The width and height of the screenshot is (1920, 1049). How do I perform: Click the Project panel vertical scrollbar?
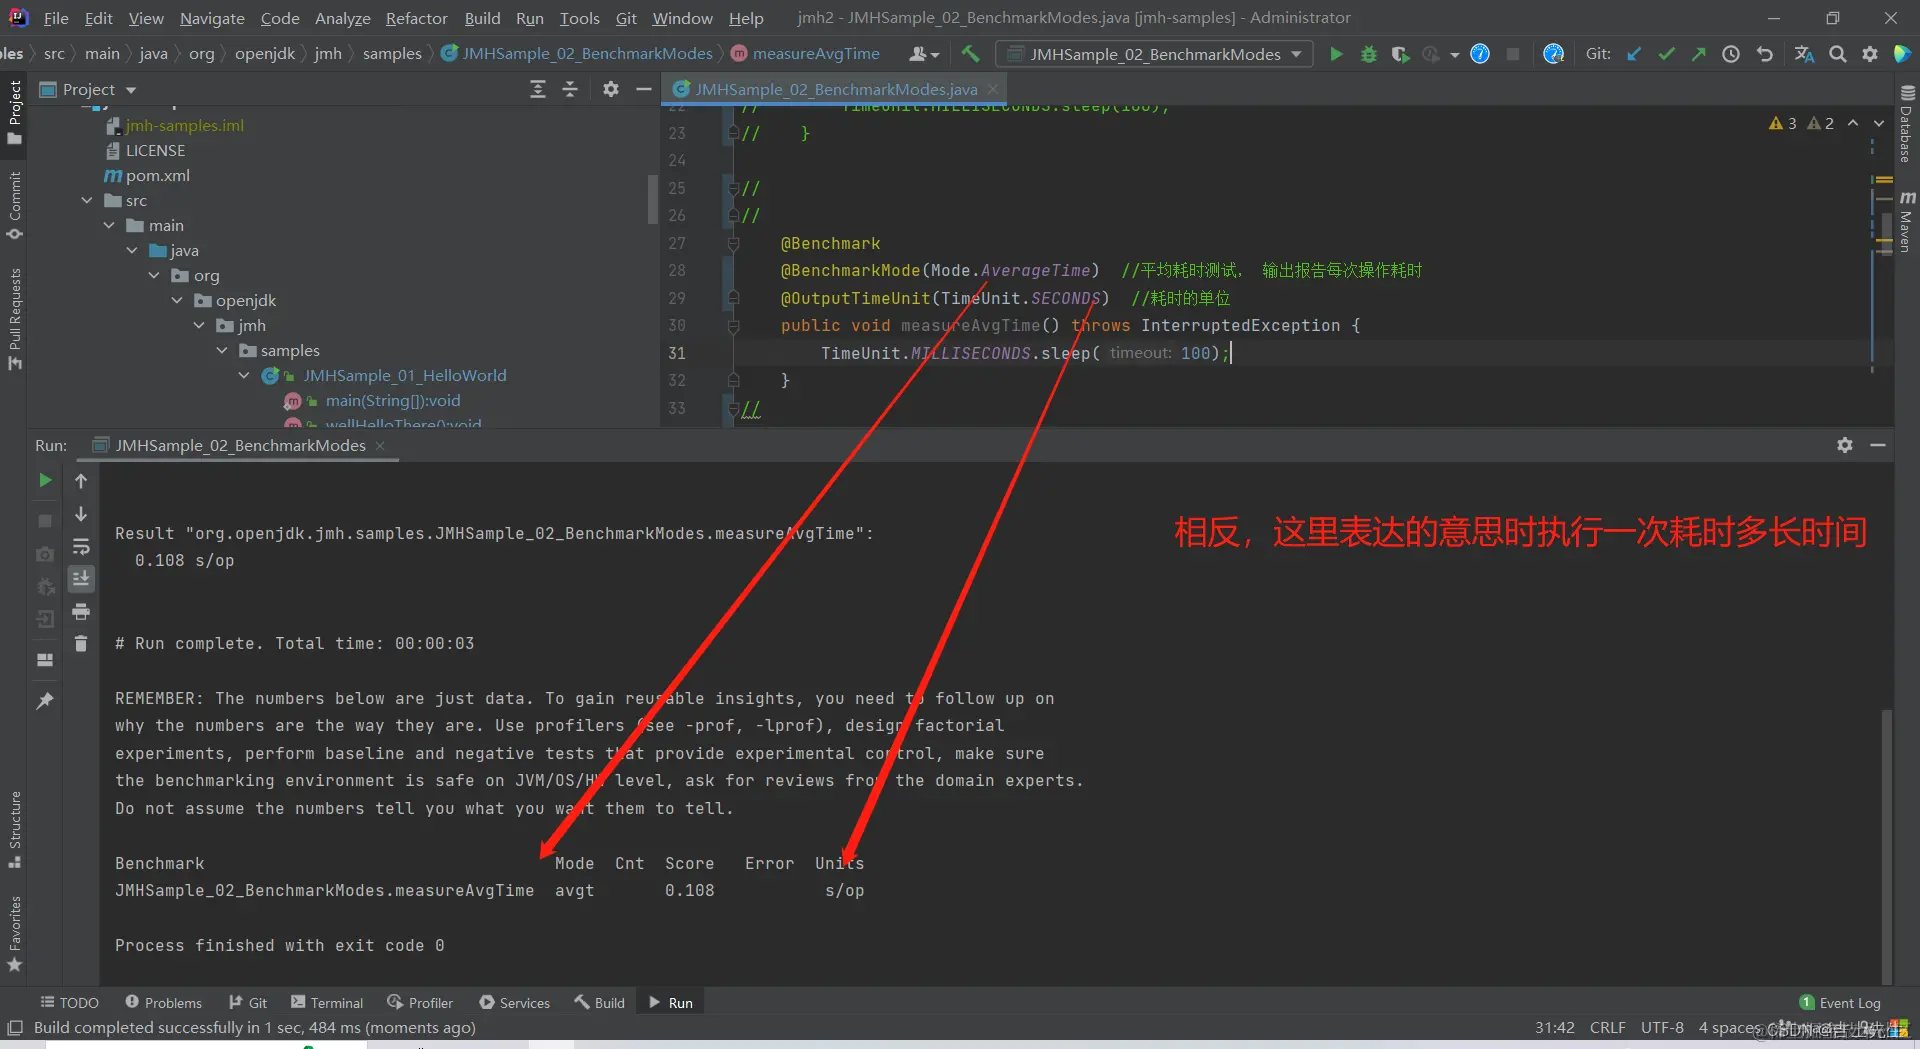pos(653,200)
